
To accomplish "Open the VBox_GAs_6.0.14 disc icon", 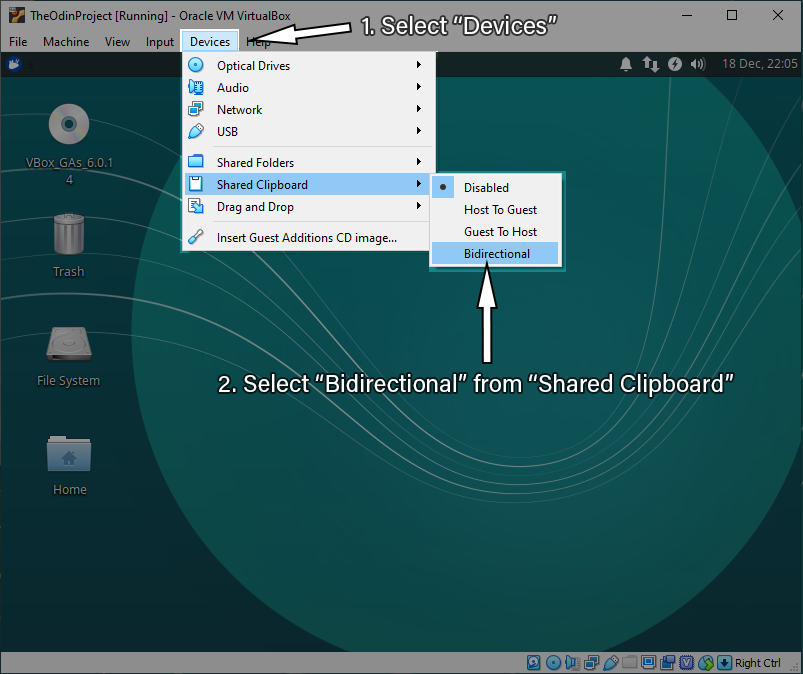I will click(x=69, y=126).
